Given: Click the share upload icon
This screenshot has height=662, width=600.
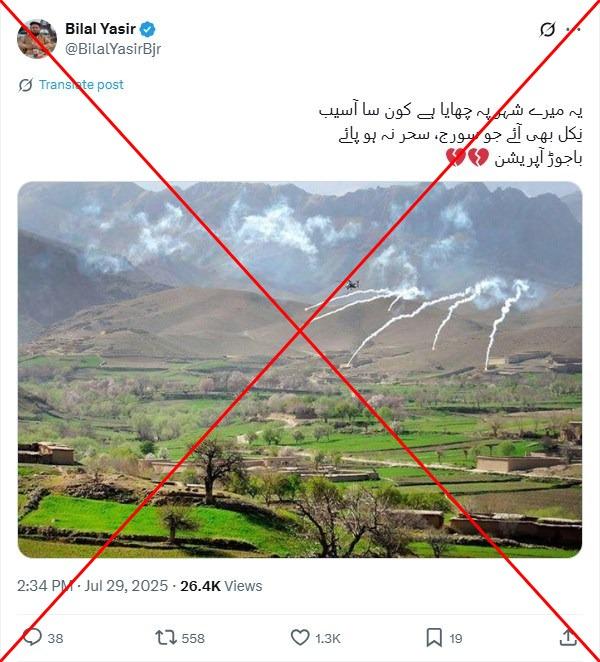Looking at the screenshot, I should 568,638.
